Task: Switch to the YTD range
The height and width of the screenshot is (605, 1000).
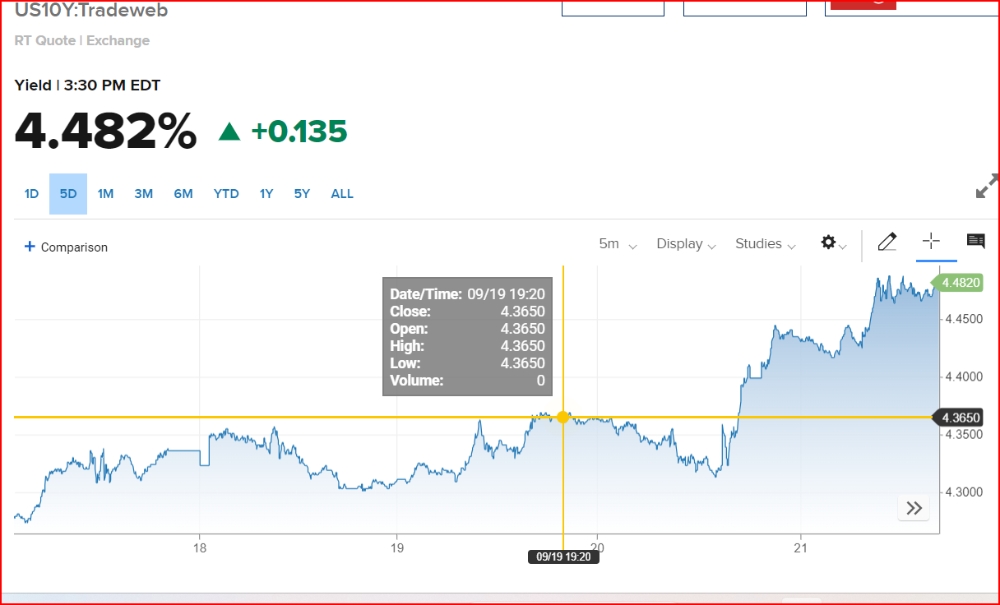Action: (226, 194)
